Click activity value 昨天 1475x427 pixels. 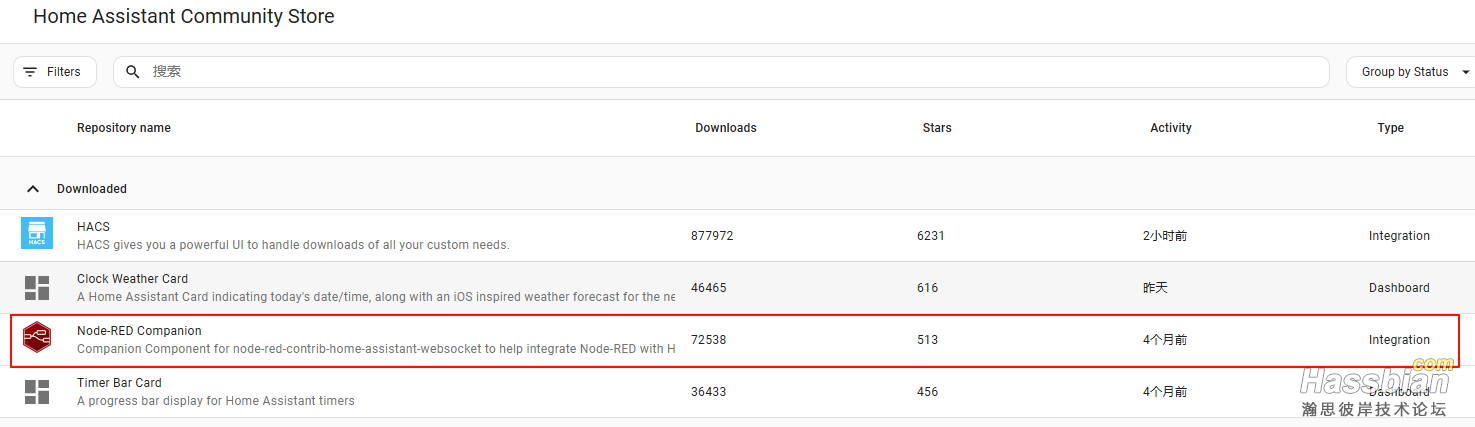click(1155, 288)
